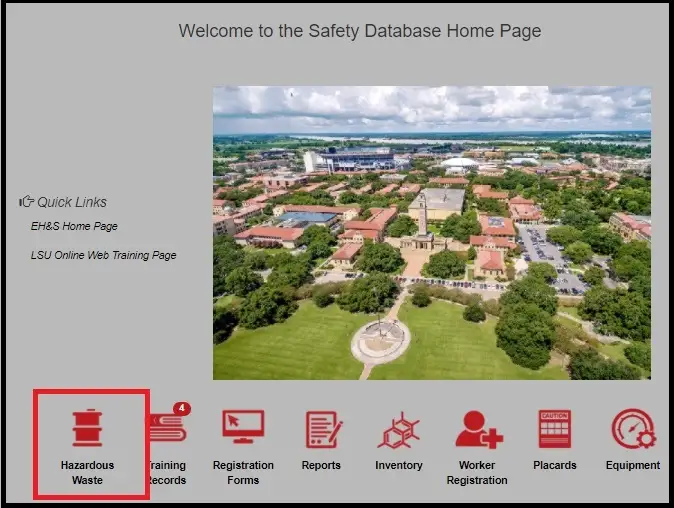674x508 pixels.
Task: Click the red notification badge showing 4
Action: (x=181, y=408)
